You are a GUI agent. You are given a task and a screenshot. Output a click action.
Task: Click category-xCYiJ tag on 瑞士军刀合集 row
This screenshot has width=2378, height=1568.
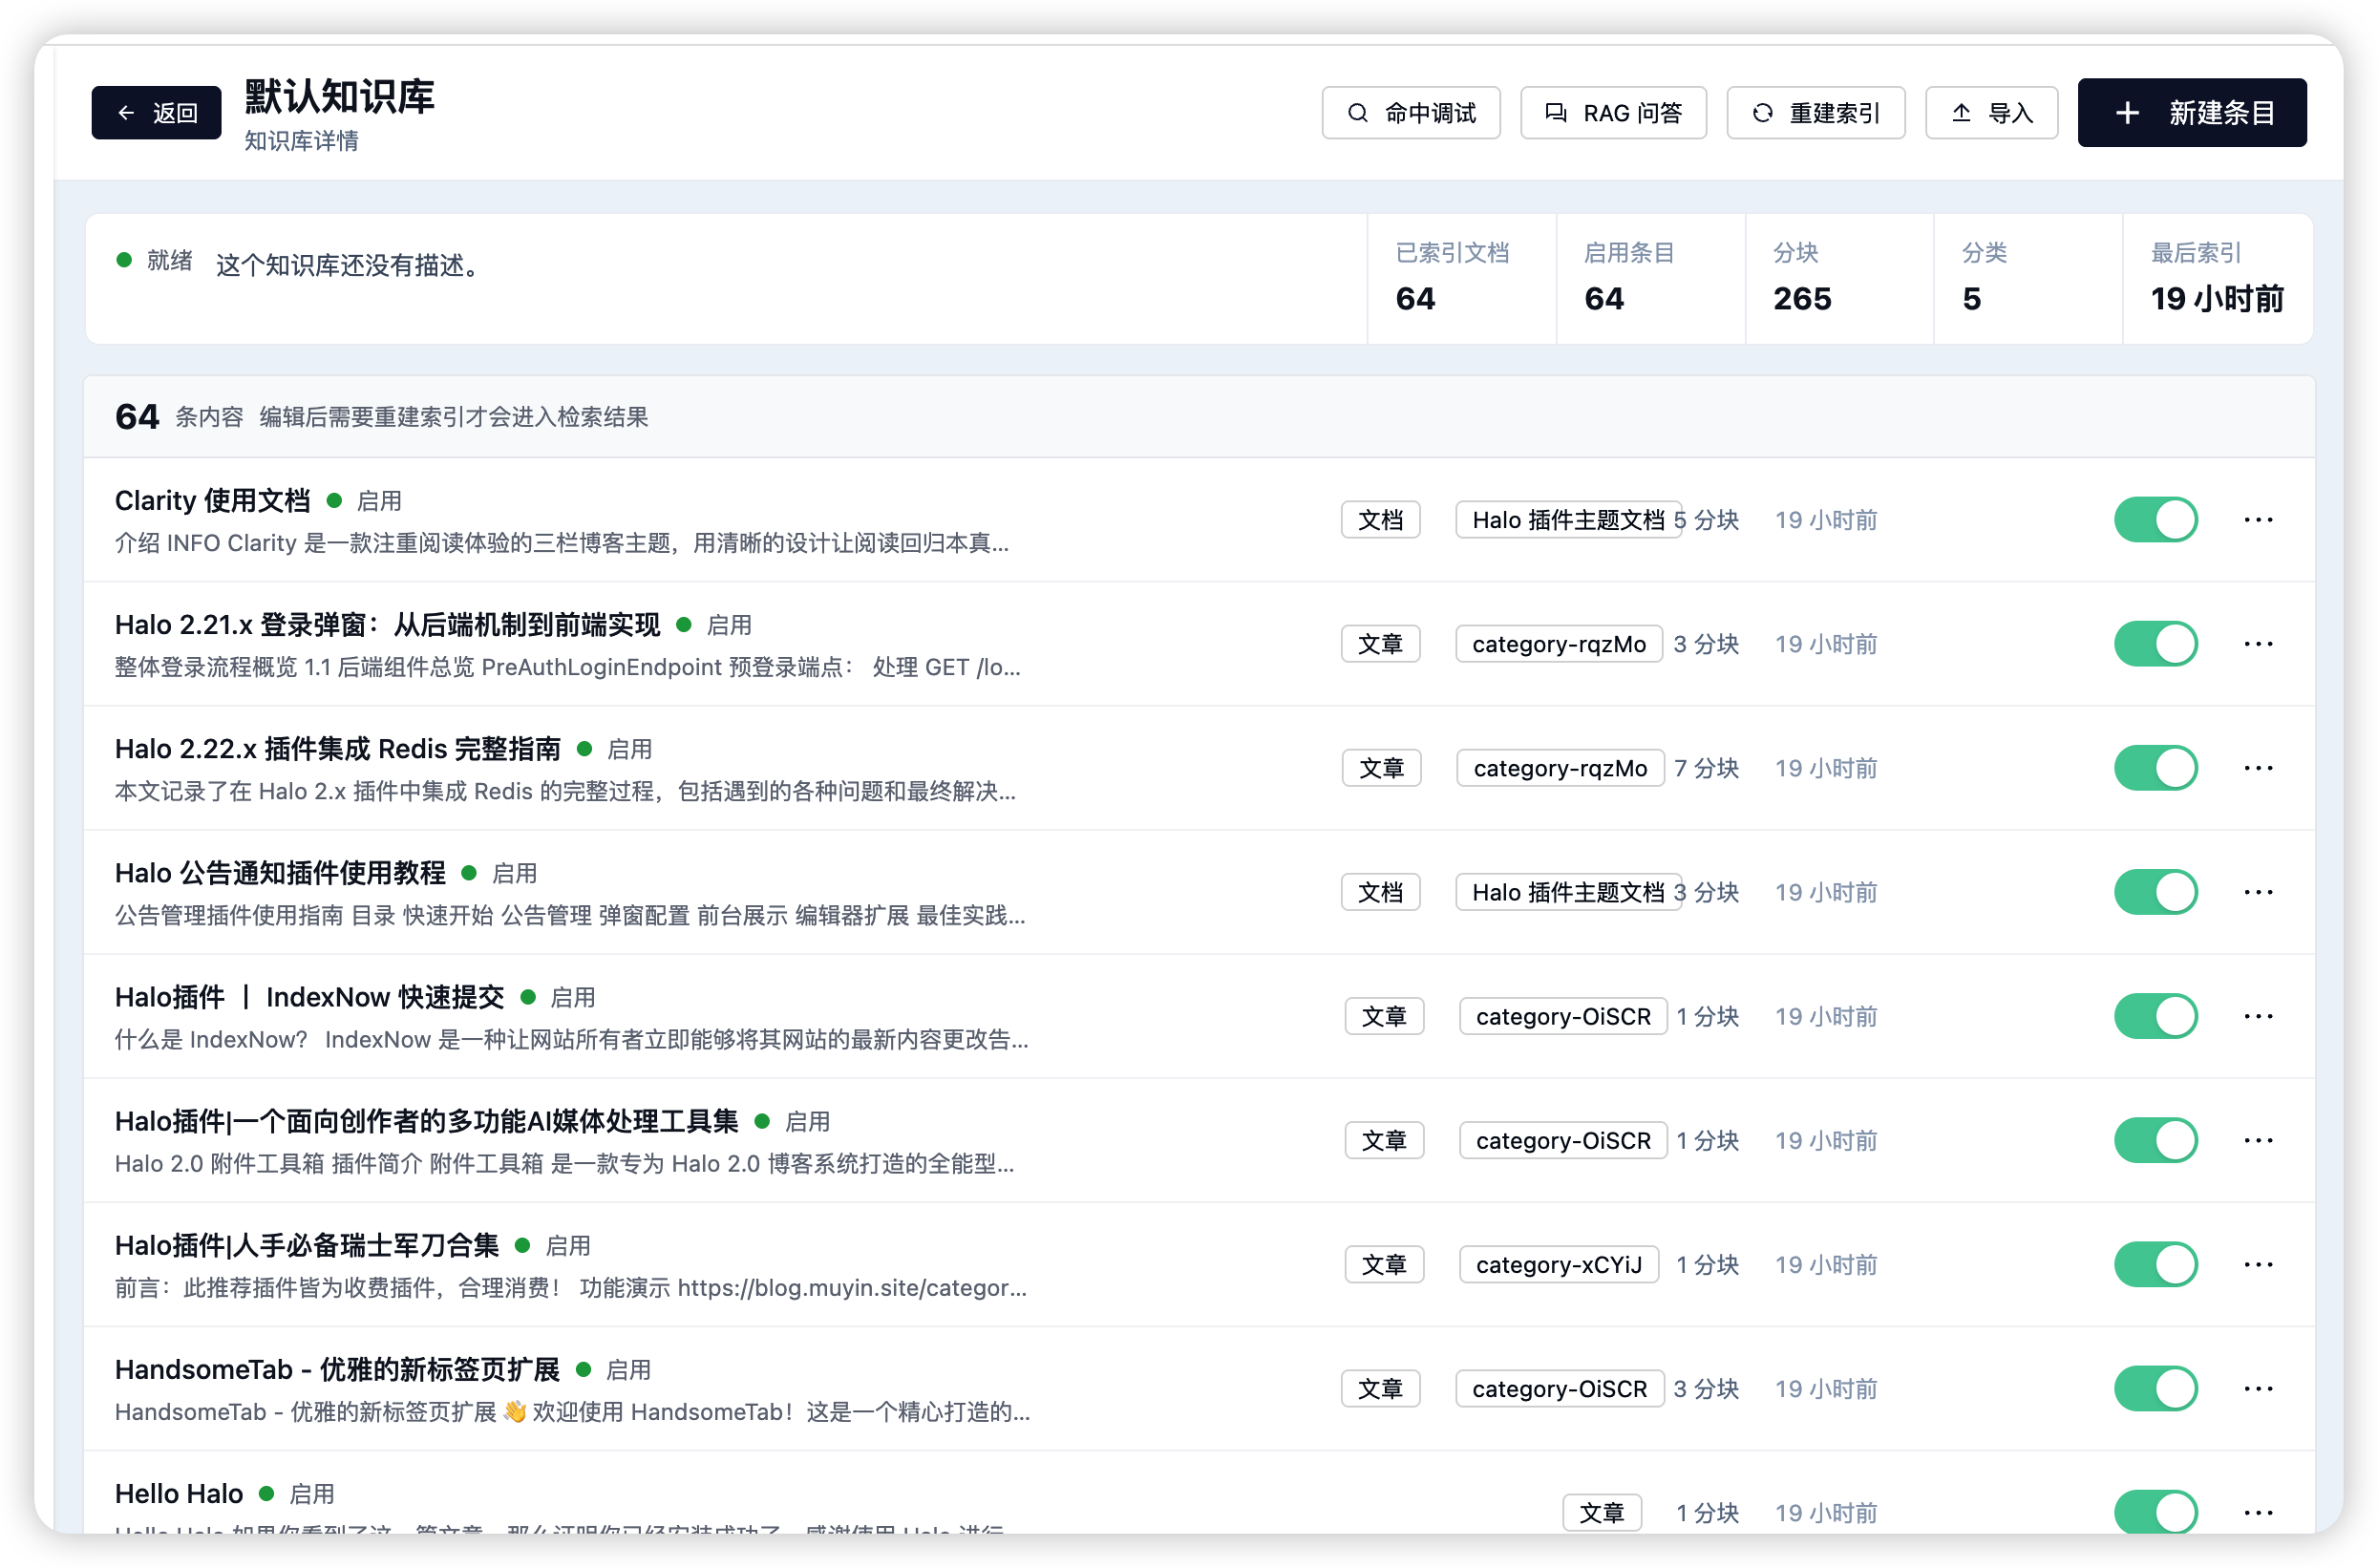coord(1558,1264)
